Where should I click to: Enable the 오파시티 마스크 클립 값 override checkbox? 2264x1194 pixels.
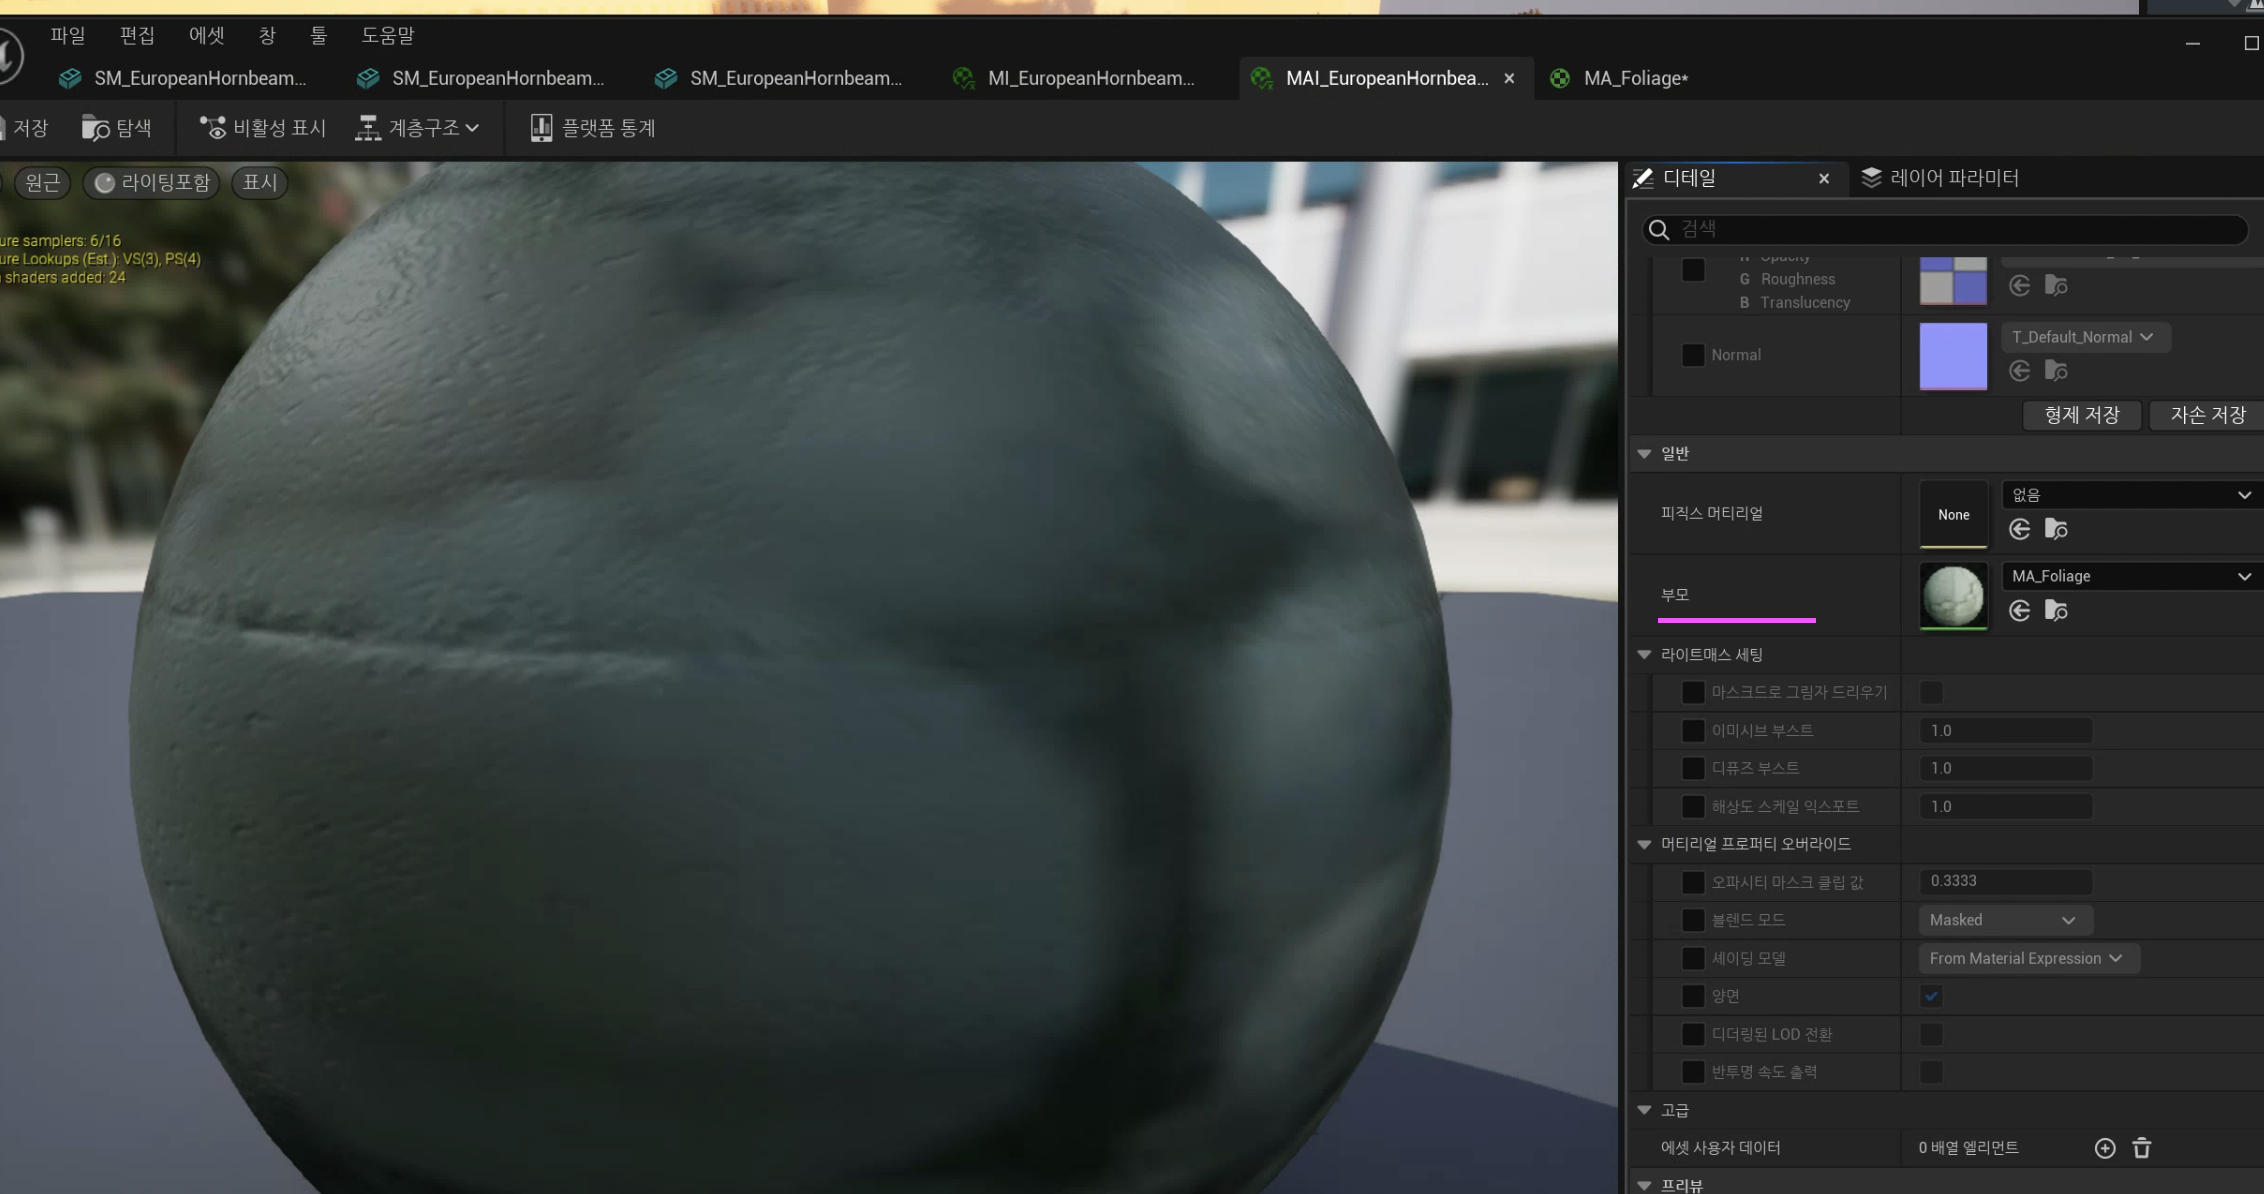(1692, 882)
